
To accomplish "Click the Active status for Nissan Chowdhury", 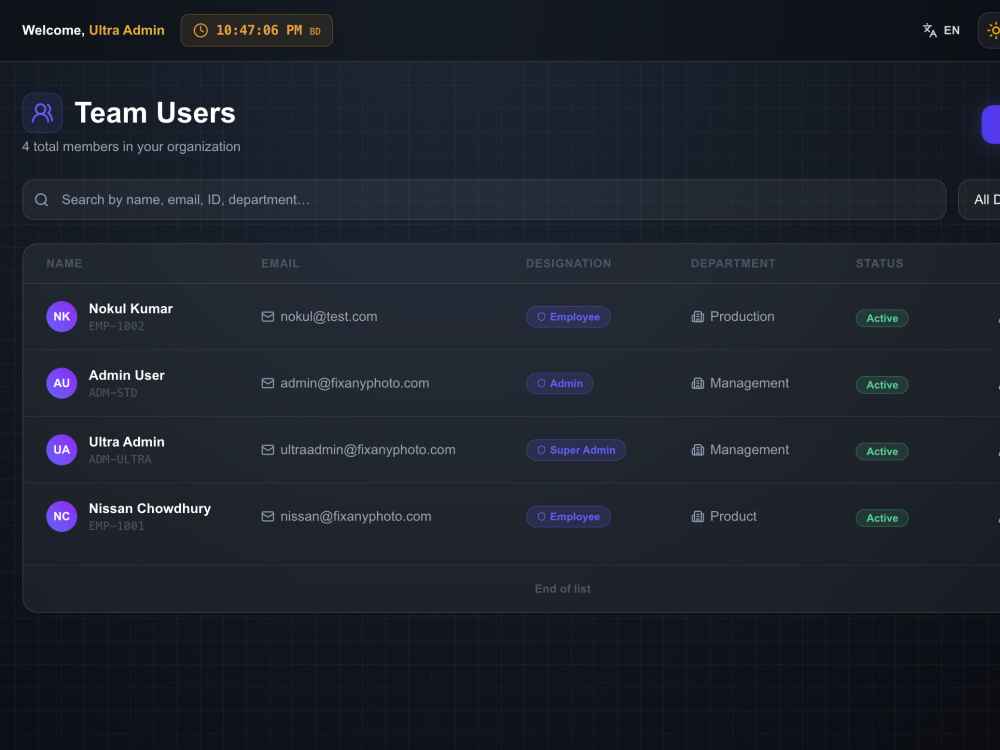I will (x=882, y=518).
